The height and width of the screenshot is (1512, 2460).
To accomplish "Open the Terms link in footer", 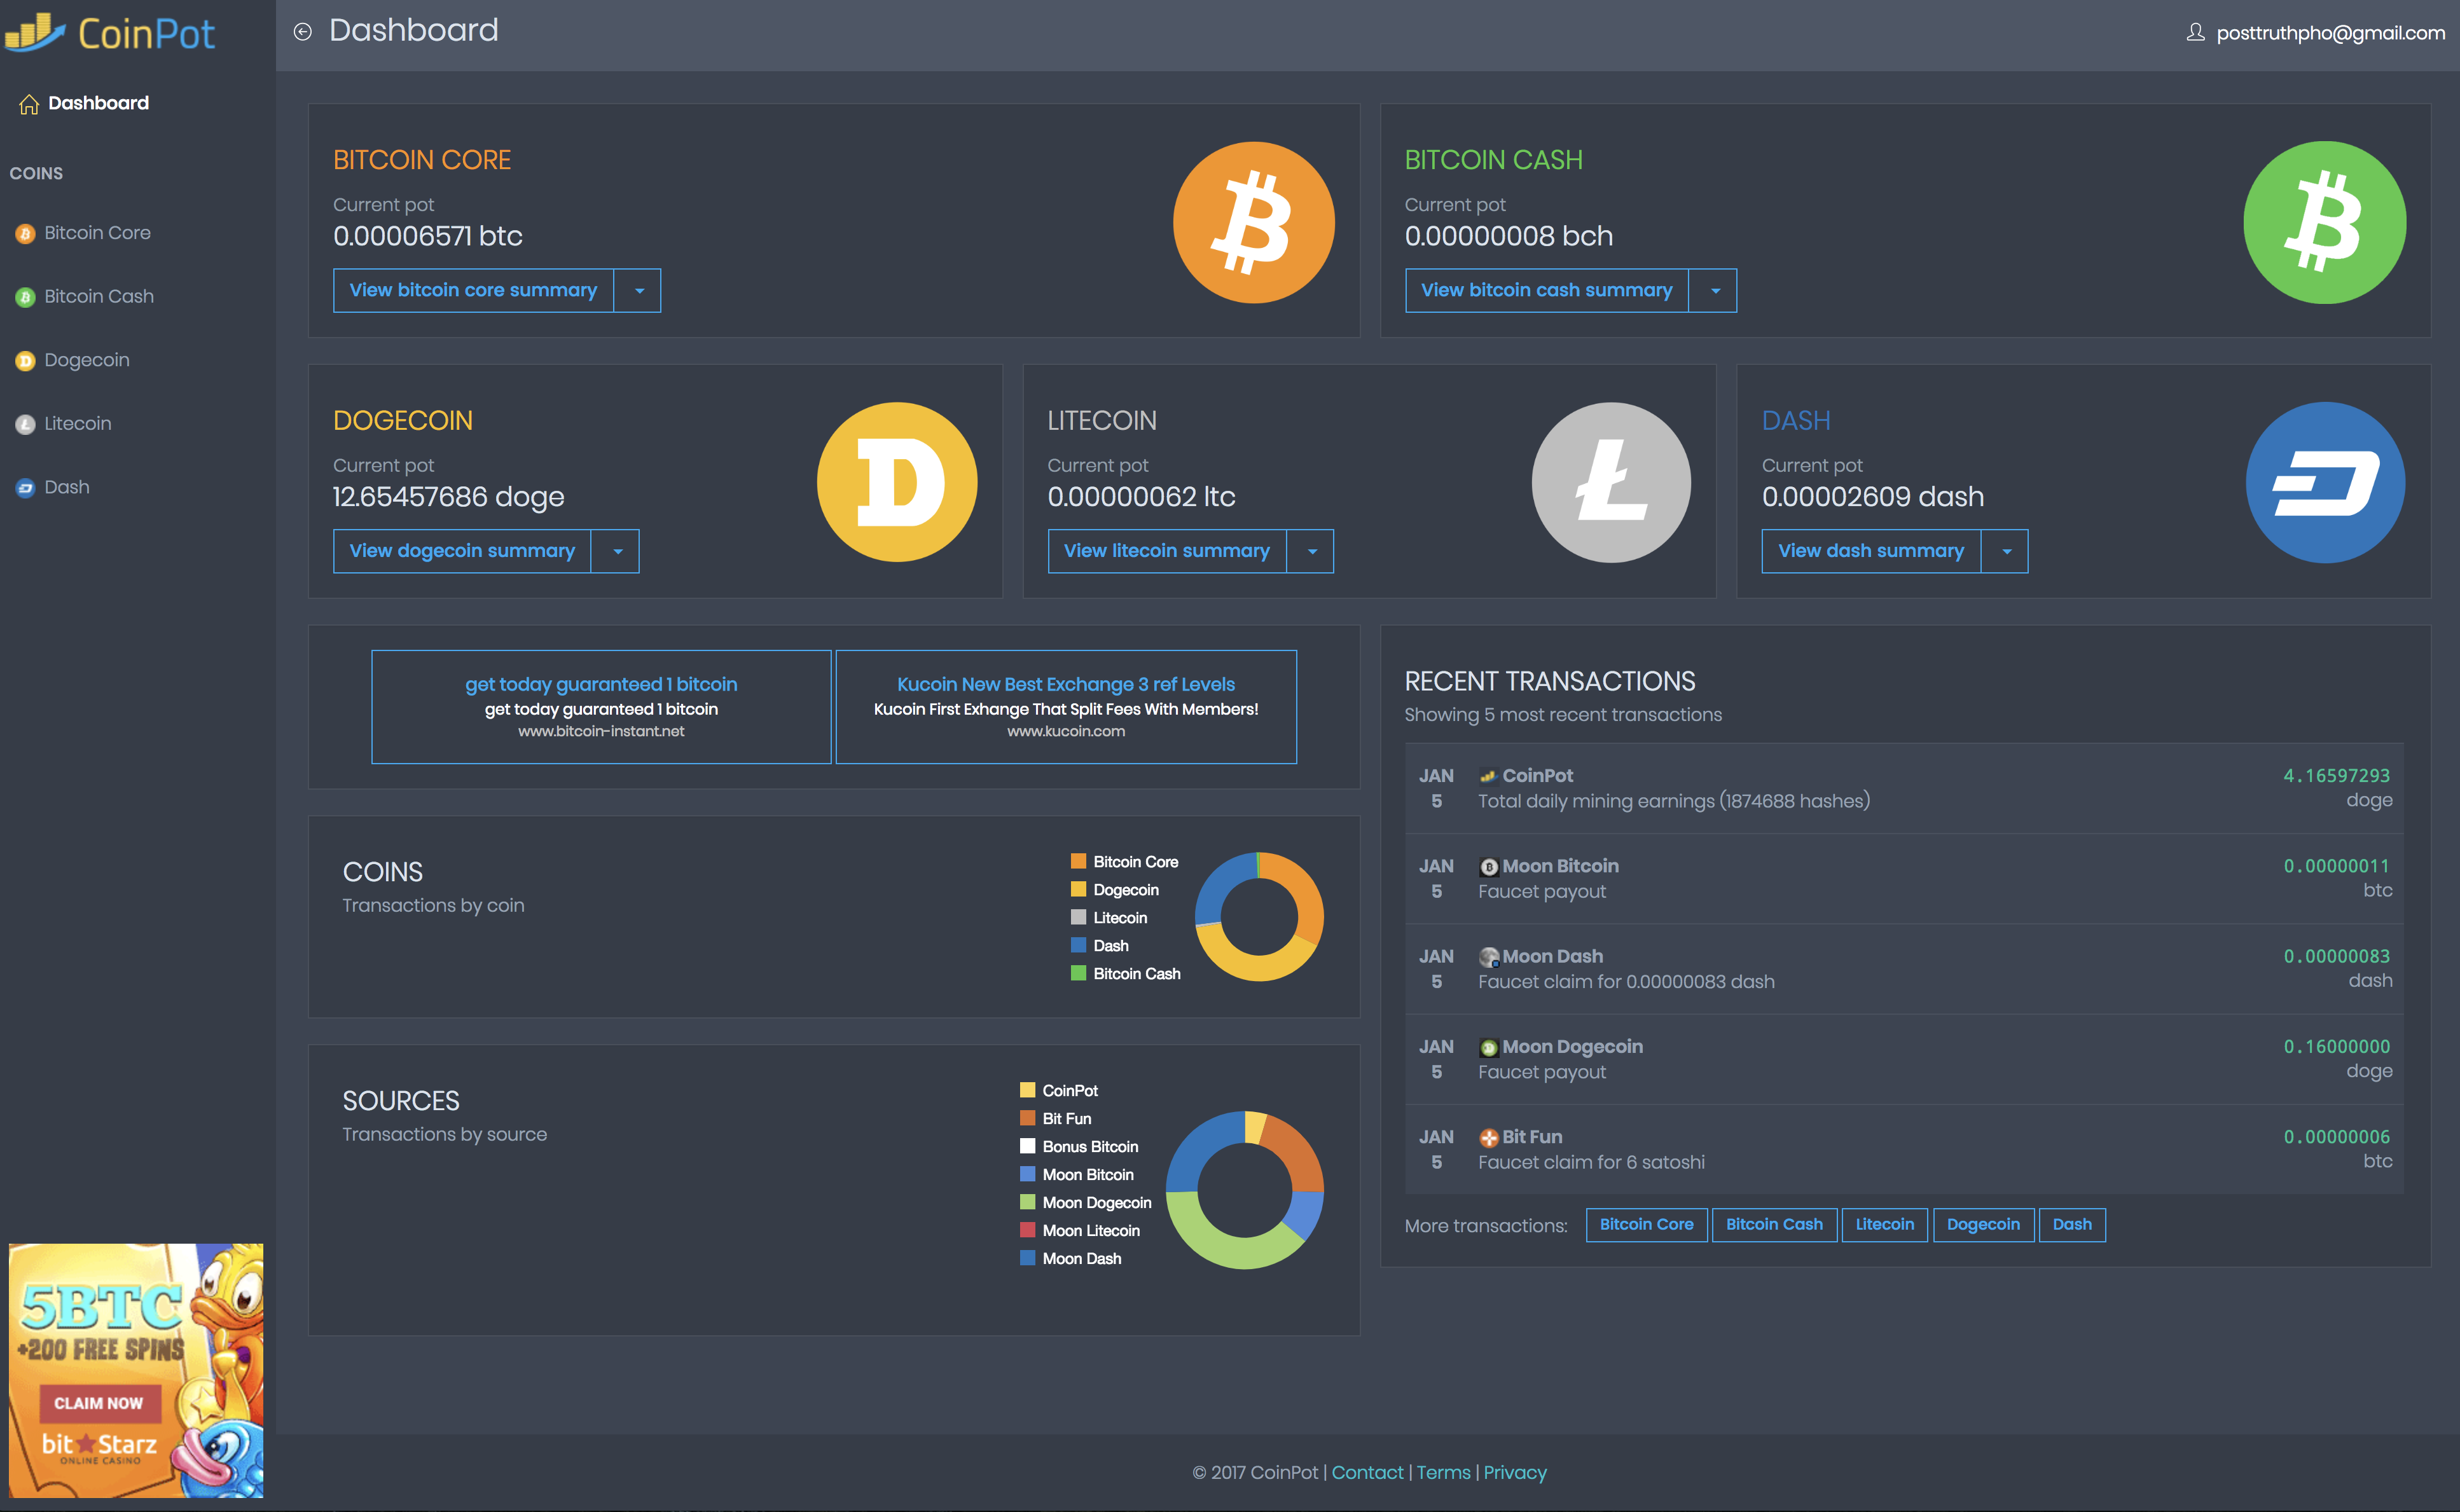I will [x=1443, y=1472].
